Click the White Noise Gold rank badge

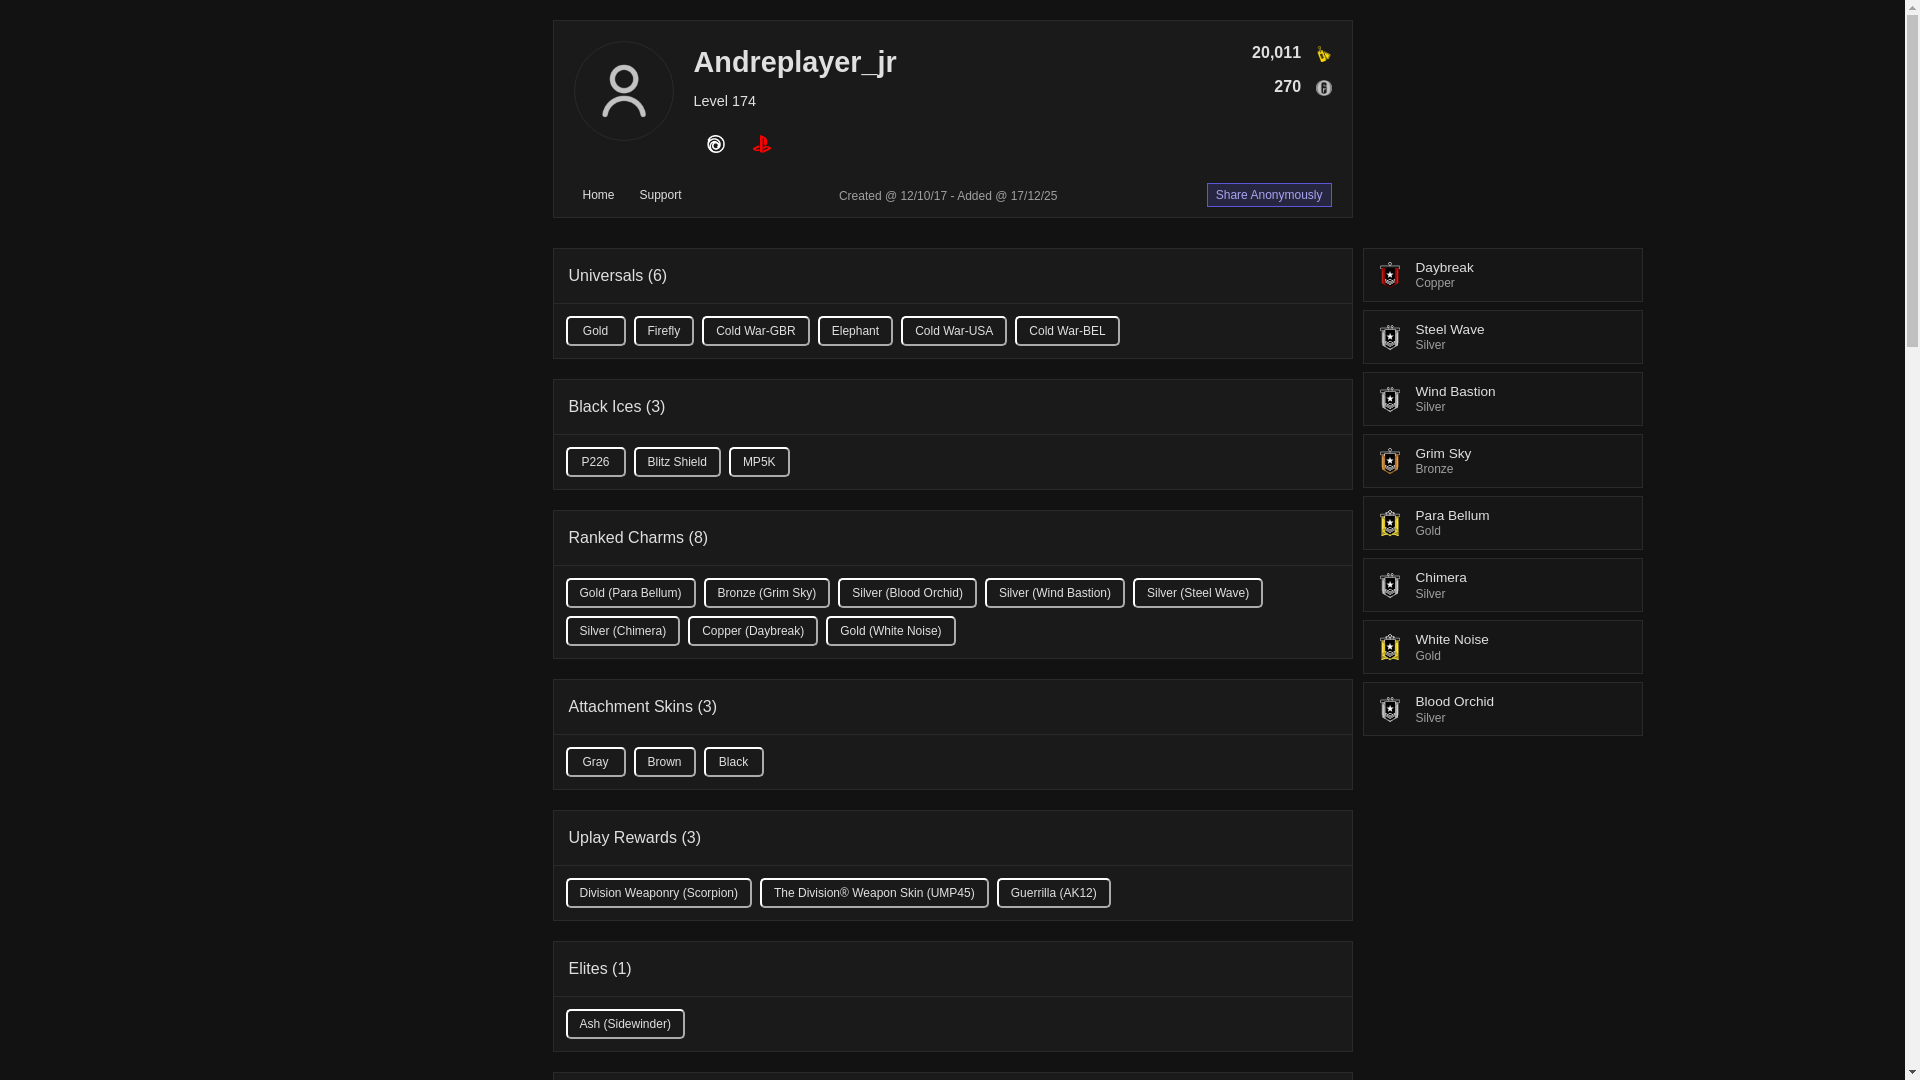[1390, 647]
